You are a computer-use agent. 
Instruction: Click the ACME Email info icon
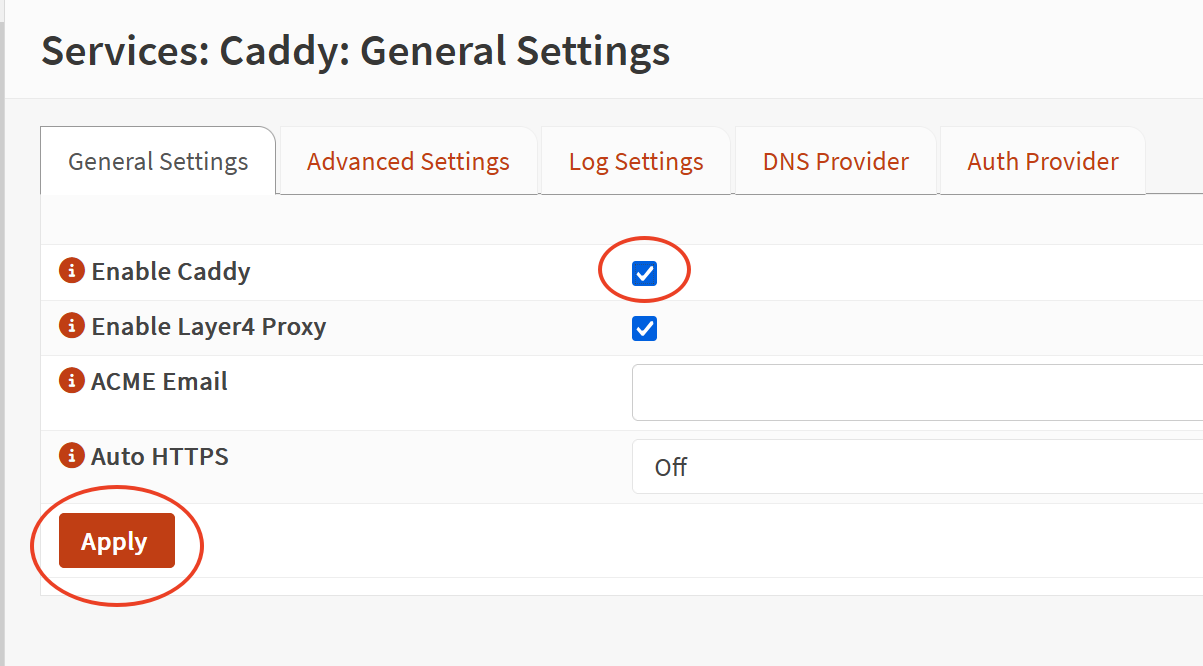click(x=71, y=381)
